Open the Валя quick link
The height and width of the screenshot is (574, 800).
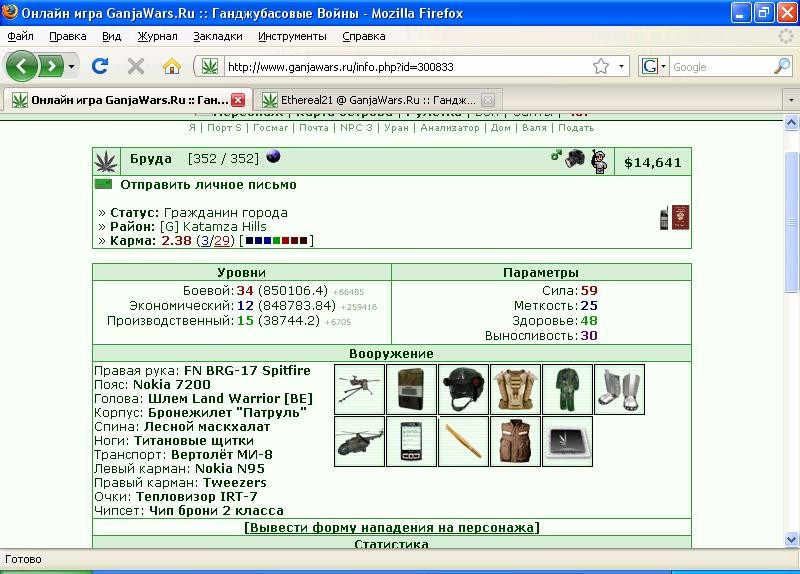tap(534, 128)
